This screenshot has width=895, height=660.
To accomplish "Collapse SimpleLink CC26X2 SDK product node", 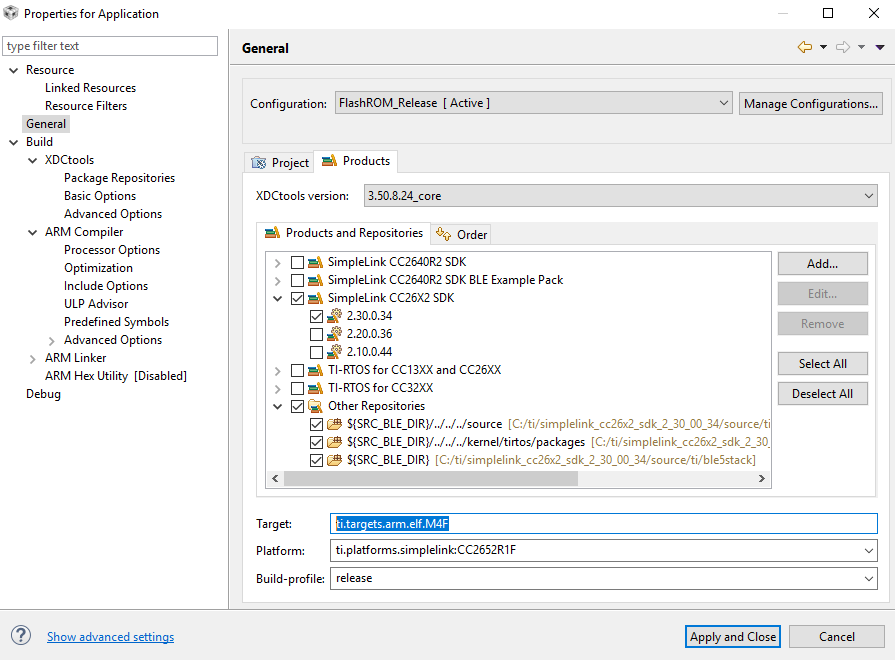I will click(x=277, y=299).
